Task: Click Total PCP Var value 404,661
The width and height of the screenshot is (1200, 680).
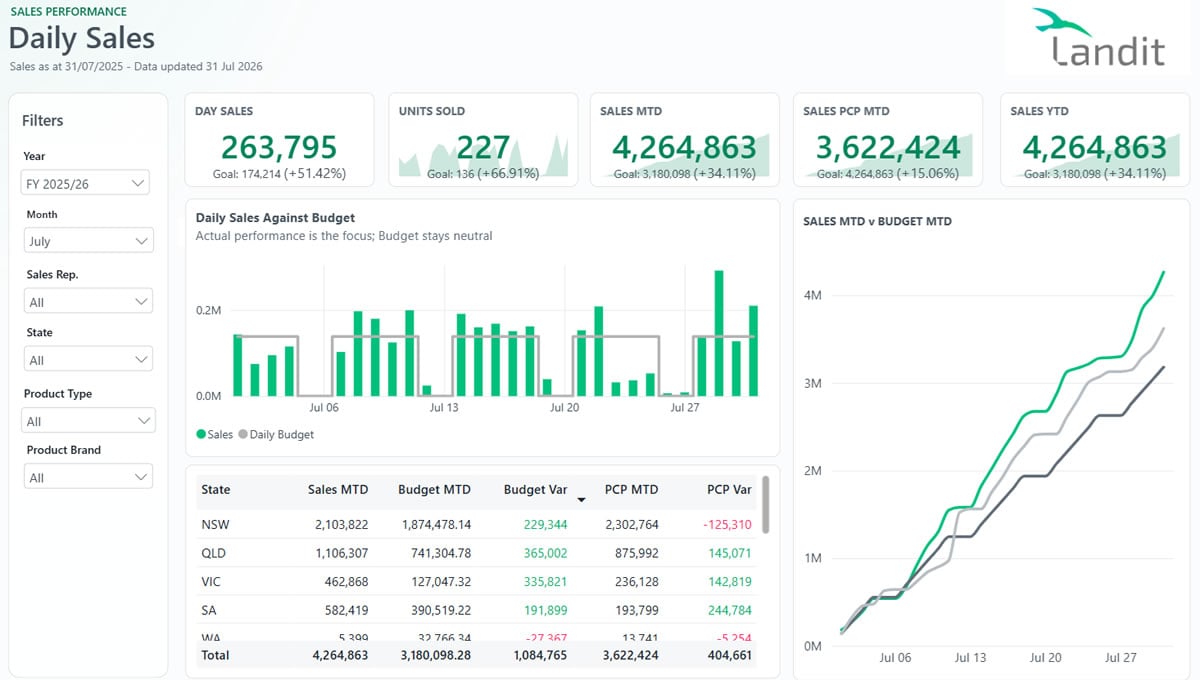Action: point(728,655)
